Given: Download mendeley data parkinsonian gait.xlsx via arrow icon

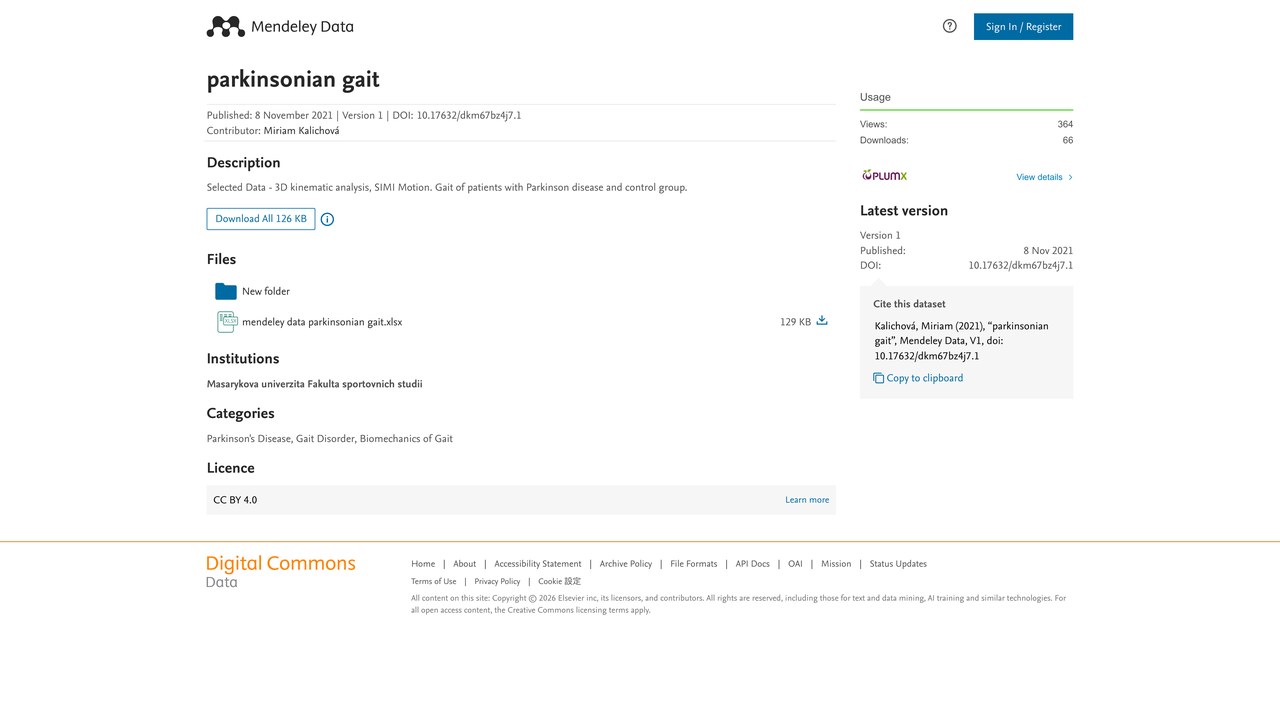Looking at the screenshot, I should click(x=822, y=321).
